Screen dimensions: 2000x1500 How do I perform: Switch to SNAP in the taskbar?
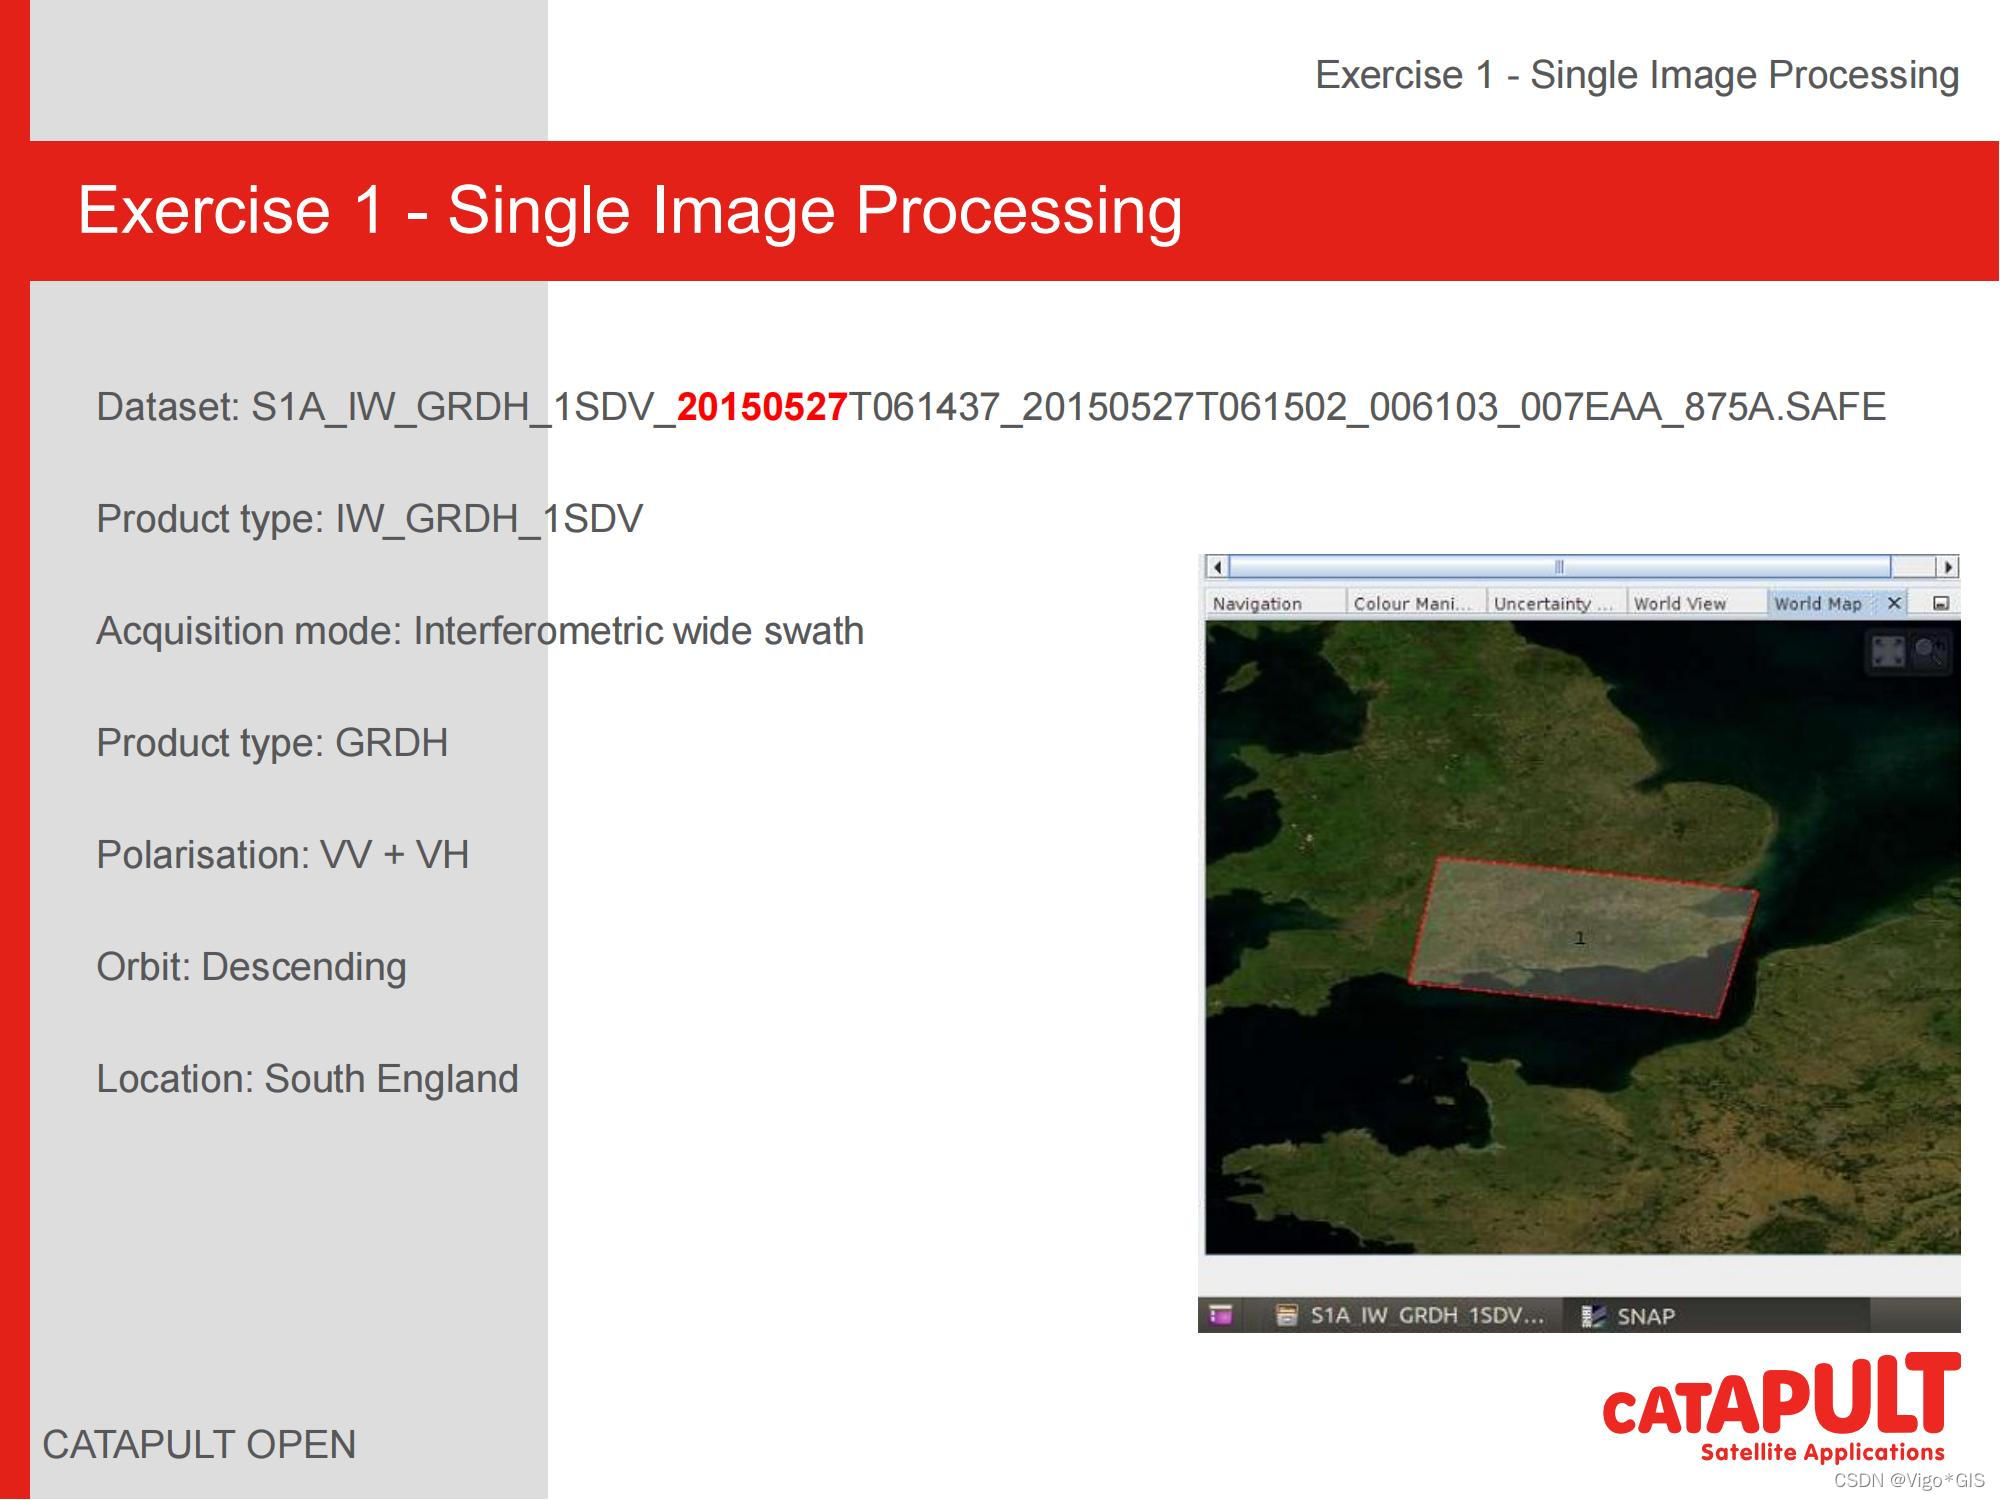1645,1316
